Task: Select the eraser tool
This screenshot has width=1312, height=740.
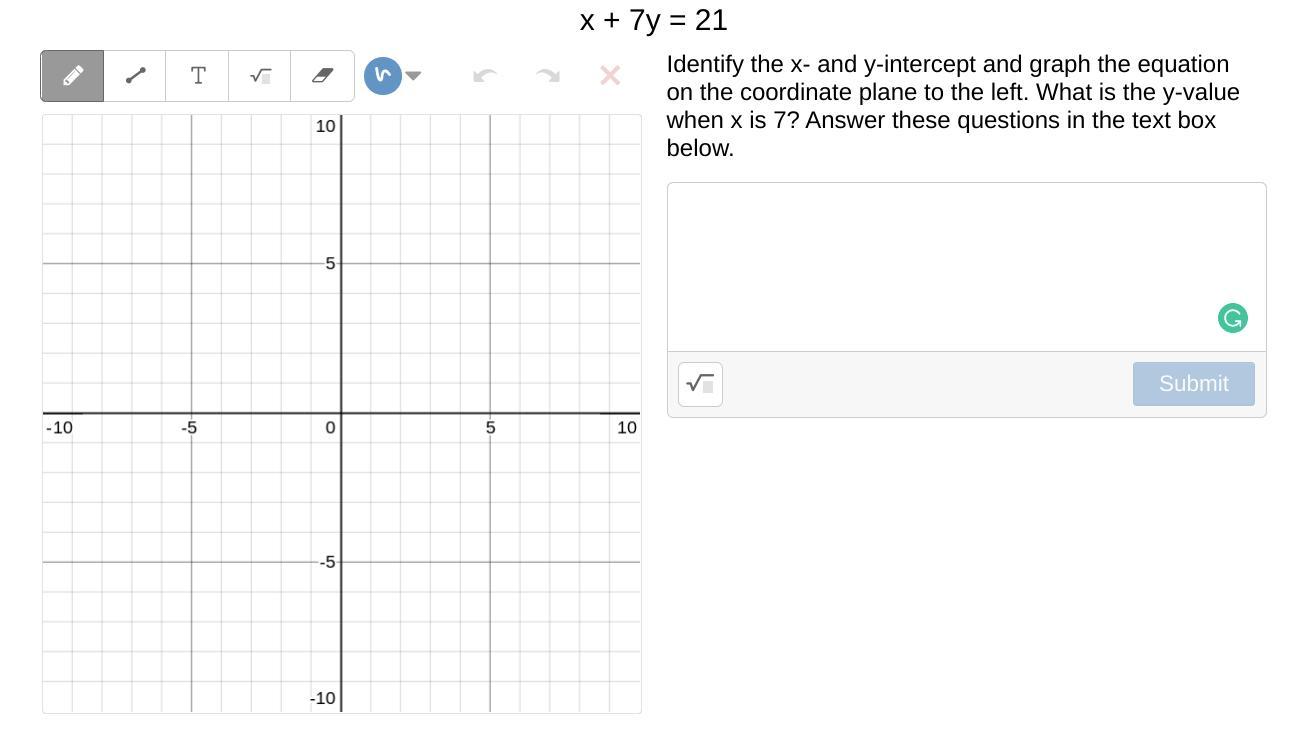Action: tap(322, 76)
